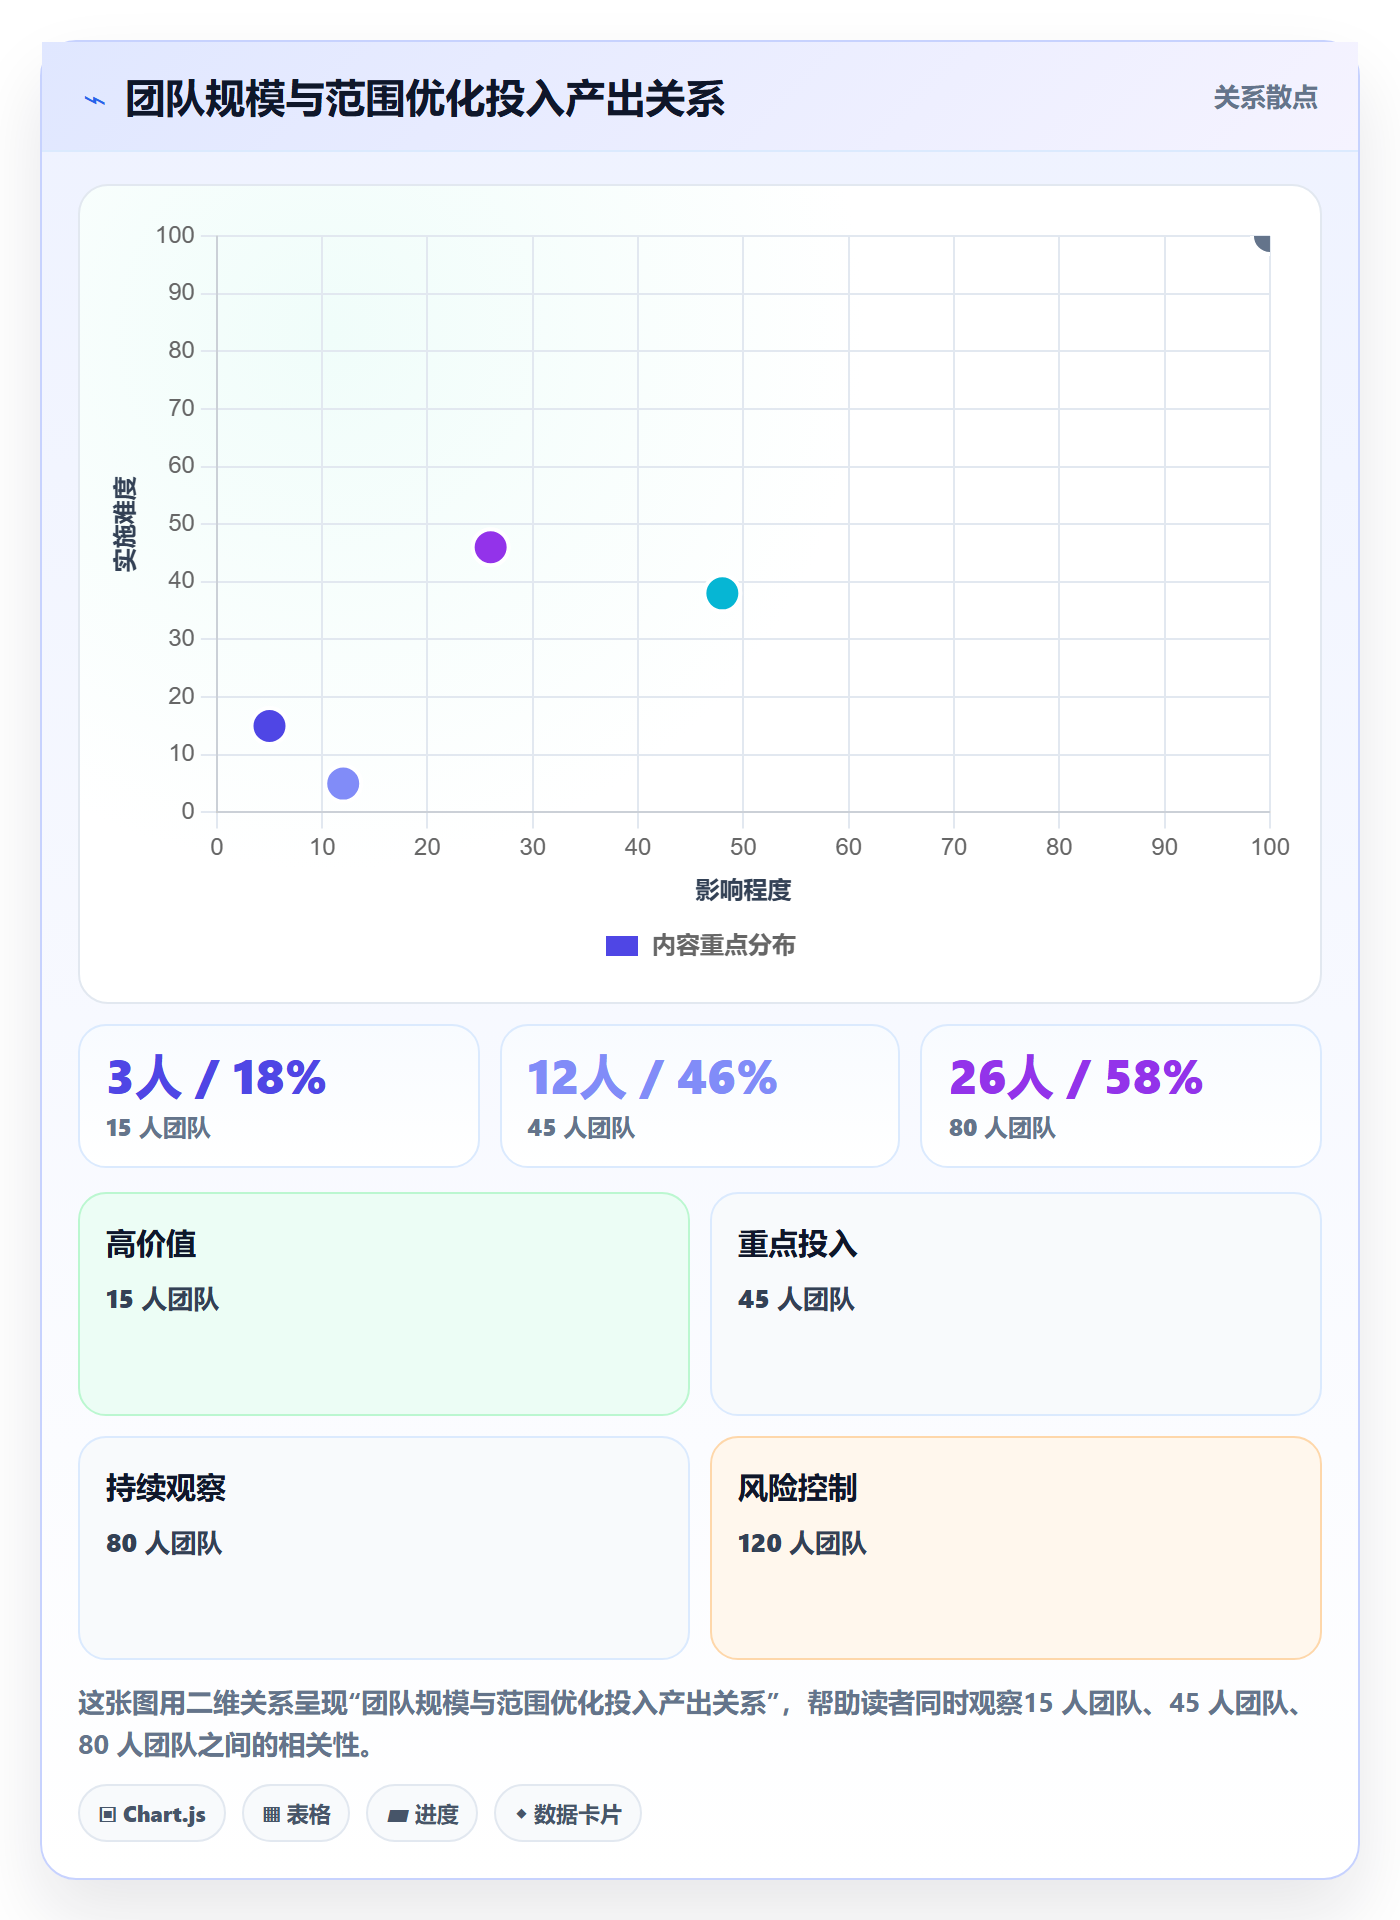Screen dimensions: 1400x1920
Task: Select the 持续观察 quadrant card
Action: tap(384, 1548)
